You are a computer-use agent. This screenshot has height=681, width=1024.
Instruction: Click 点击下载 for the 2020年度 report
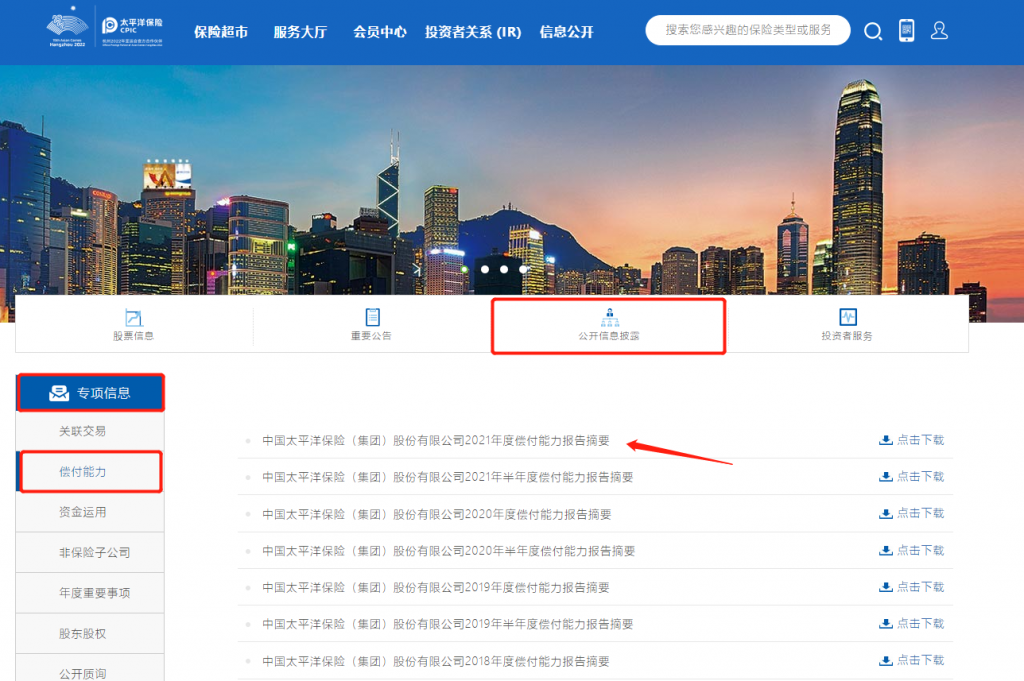coord(920,514)
